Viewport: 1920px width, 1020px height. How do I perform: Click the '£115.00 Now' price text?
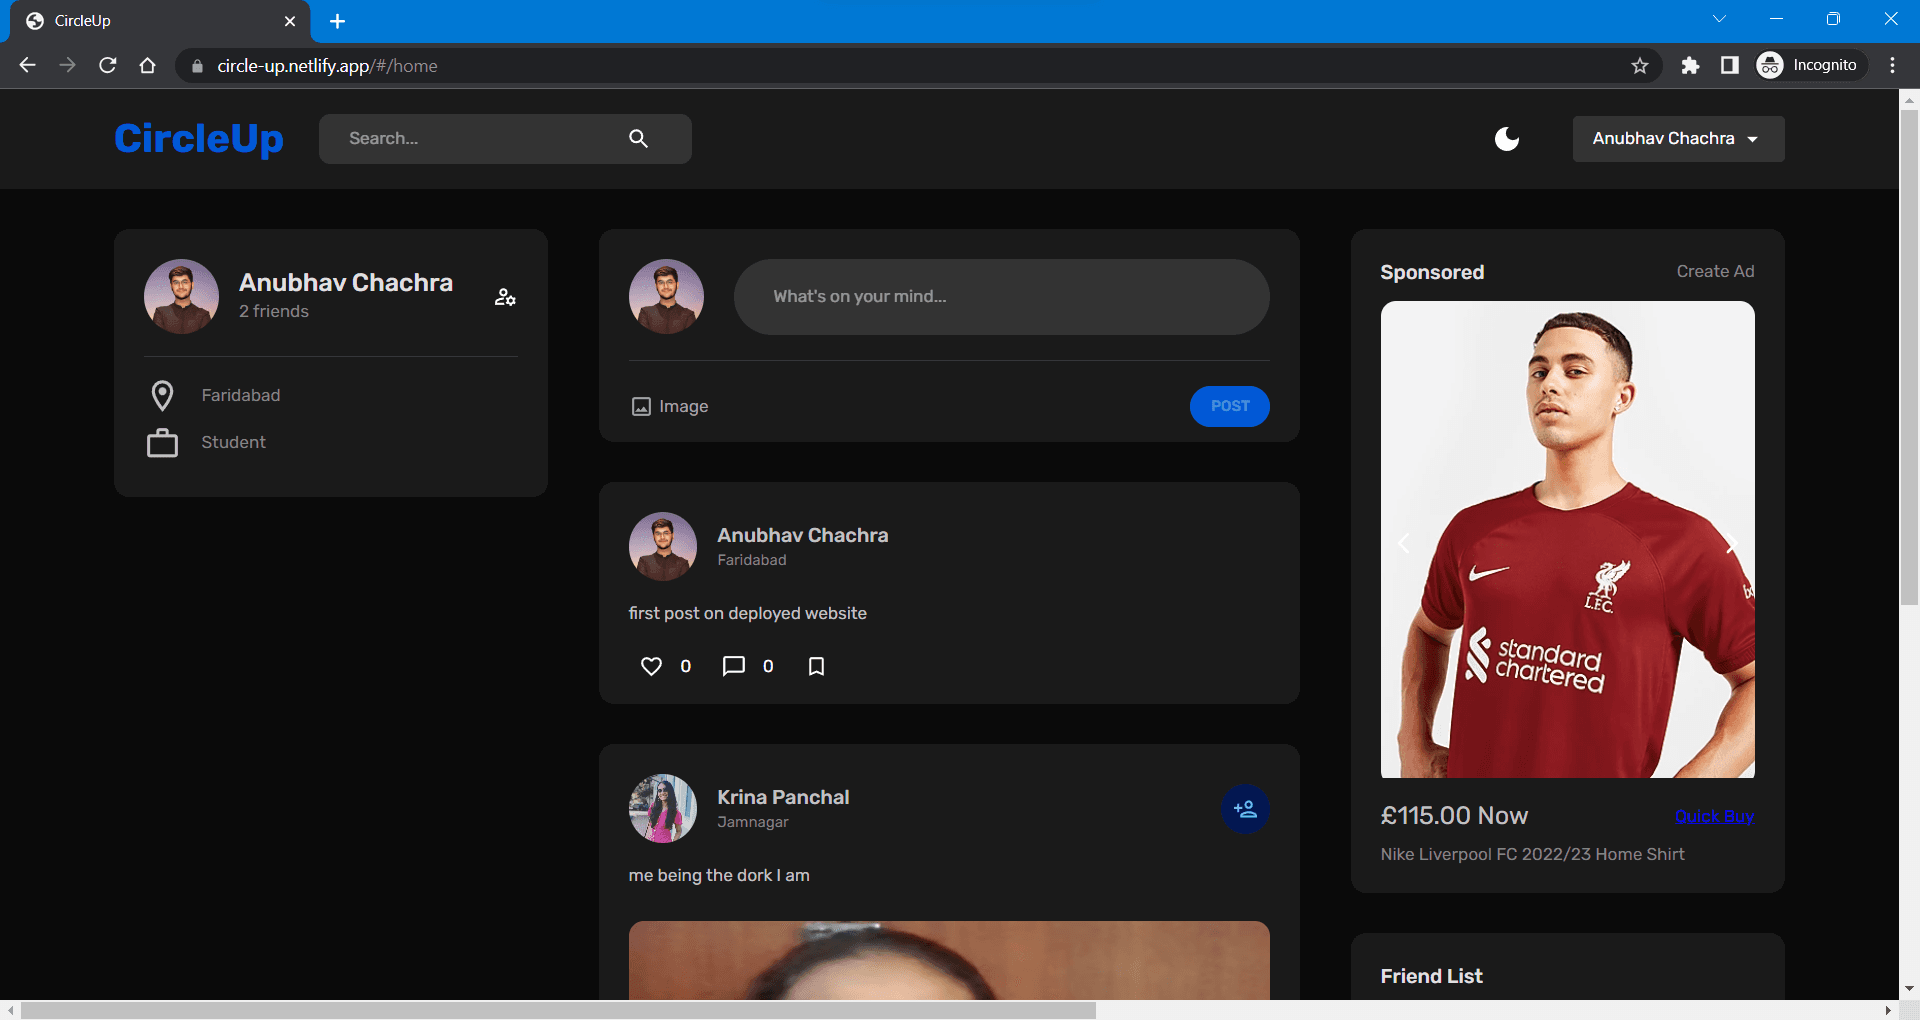(1454, 816)
